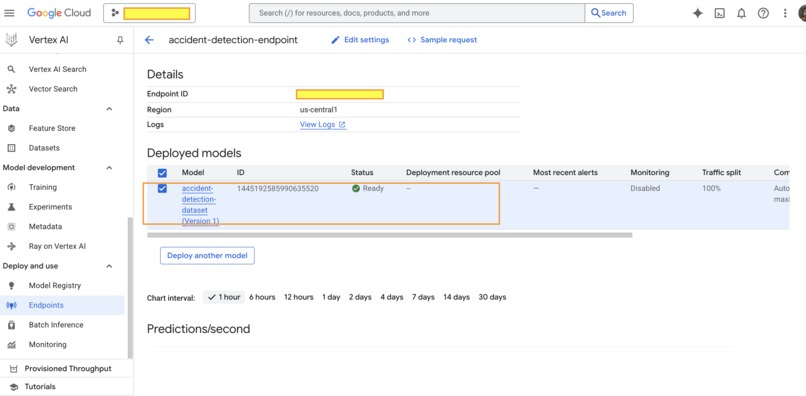Screen dimensions: 806x396
Task: Click the Endpoints antenna icon
Action: point(11,305)
